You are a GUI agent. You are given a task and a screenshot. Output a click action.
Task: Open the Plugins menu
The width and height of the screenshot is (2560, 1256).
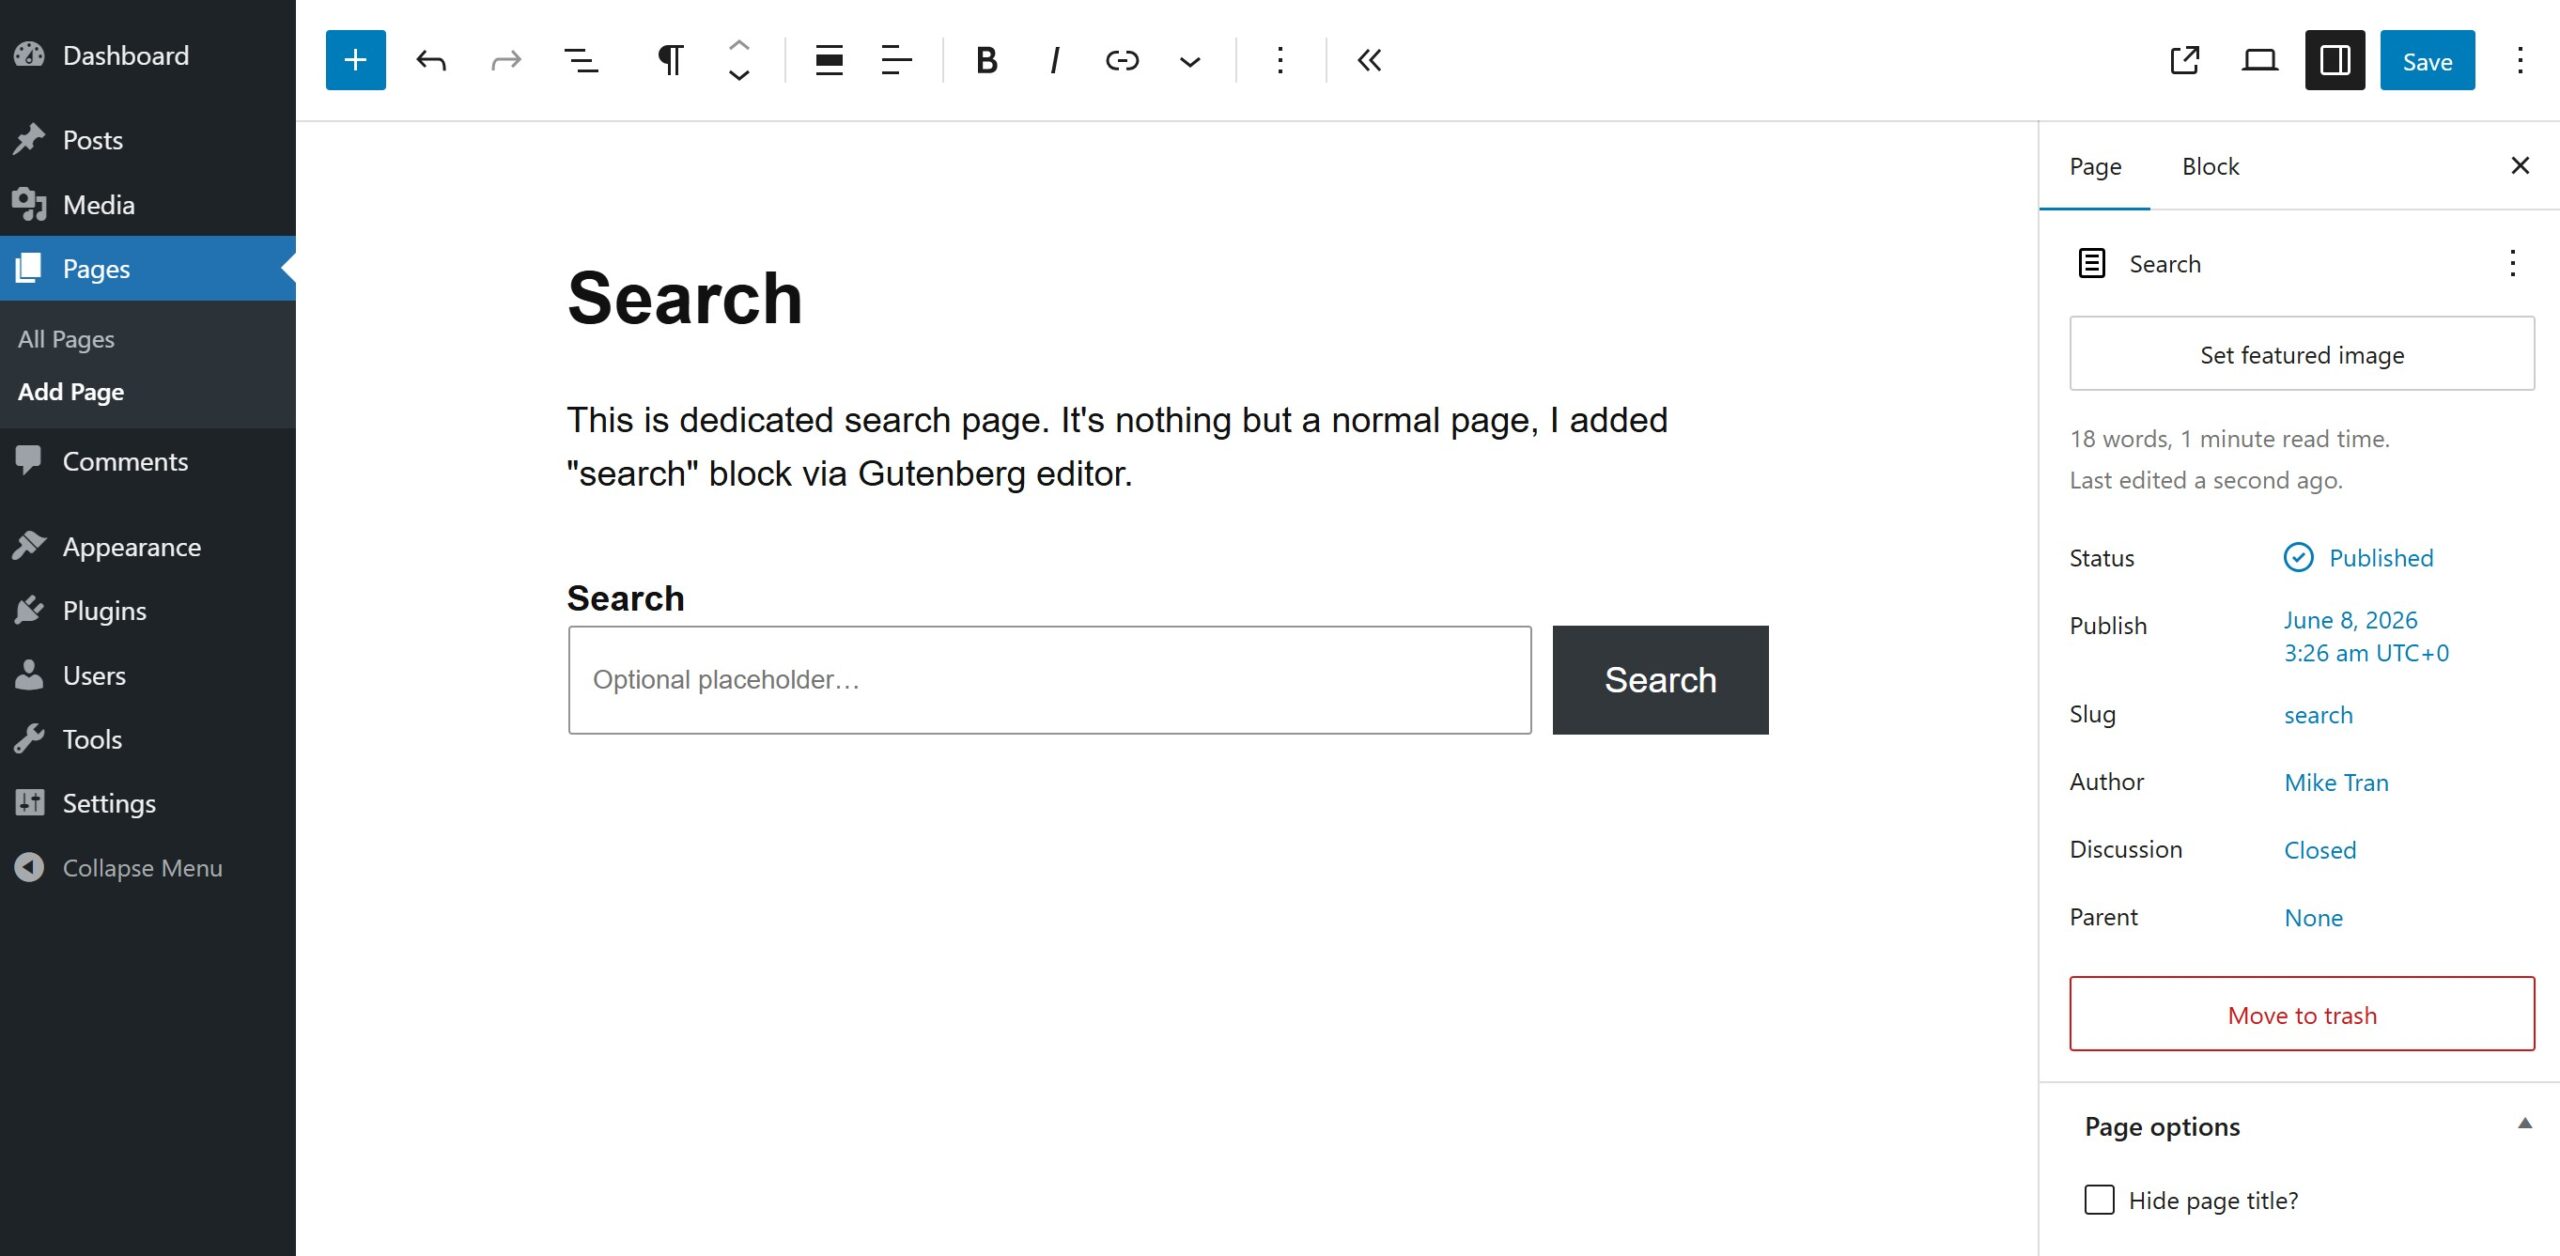148,610
